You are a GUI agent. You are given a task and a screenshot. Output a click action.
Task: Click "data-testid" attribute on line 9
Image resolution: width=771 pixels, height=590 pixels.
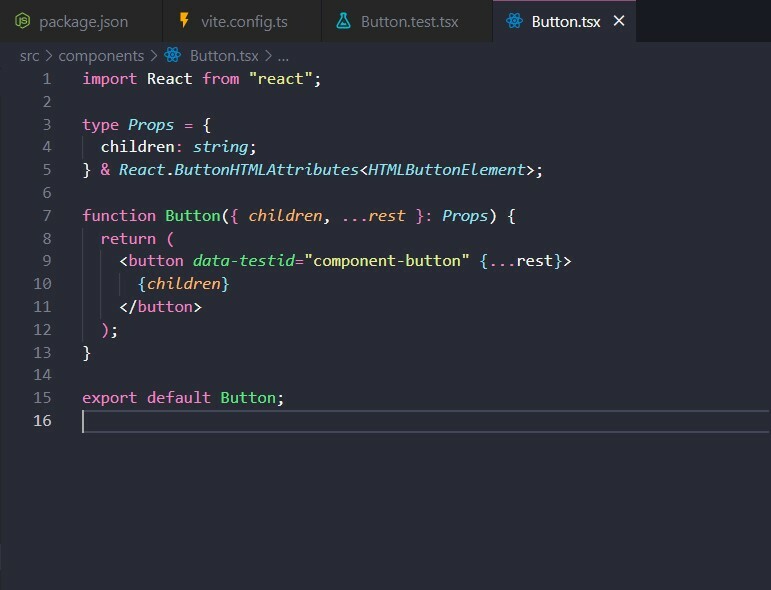coord(243,261)
